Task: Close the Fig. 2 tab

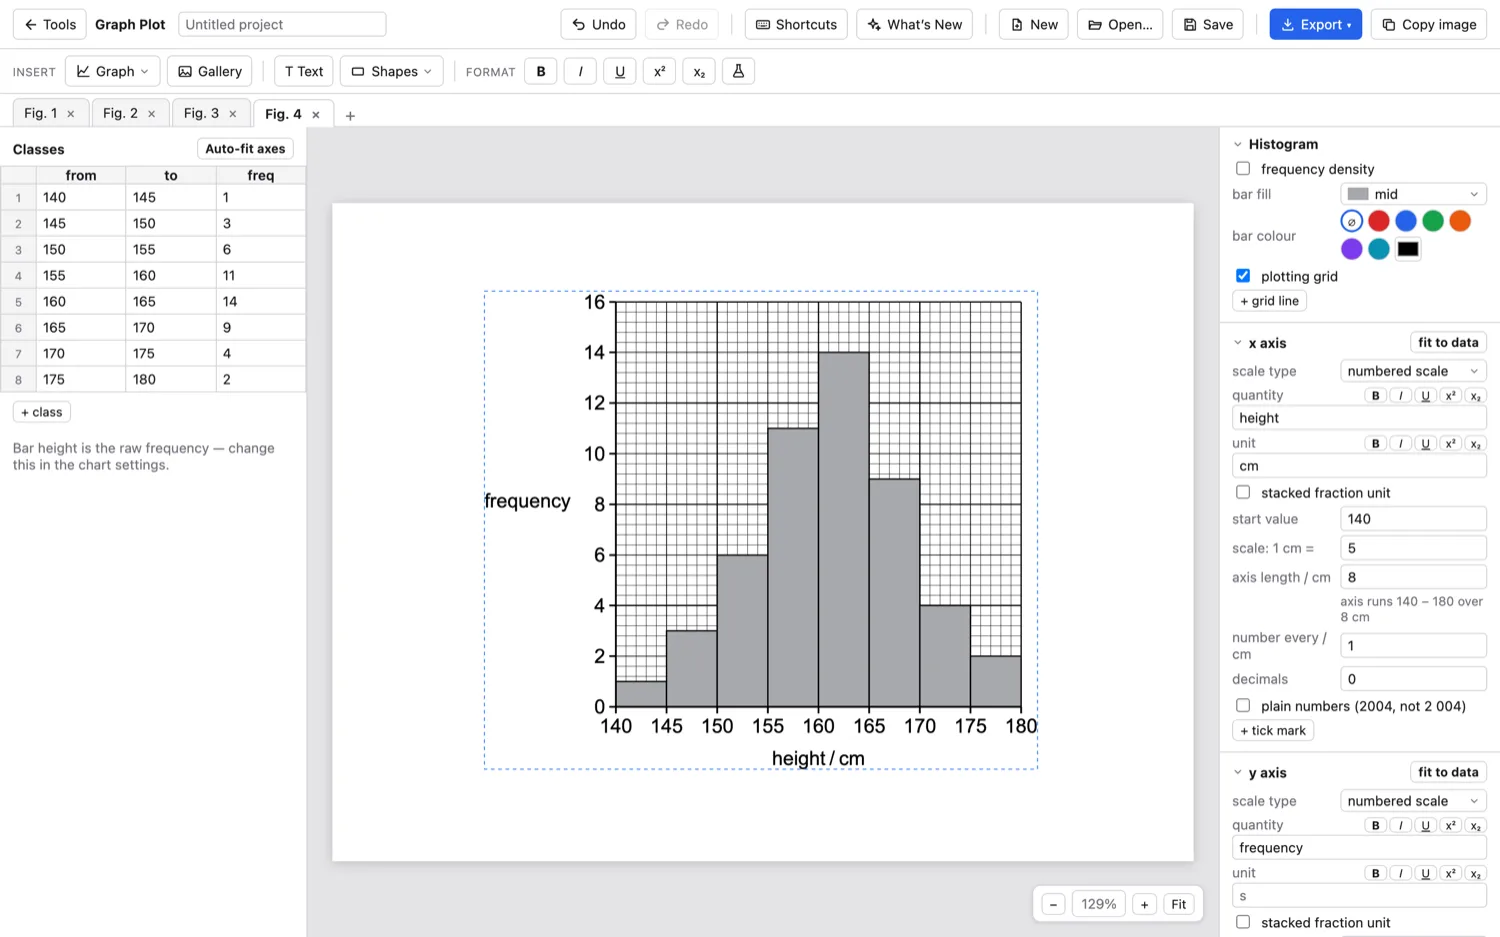Action: pyautogui.click(x=152, y=114)
